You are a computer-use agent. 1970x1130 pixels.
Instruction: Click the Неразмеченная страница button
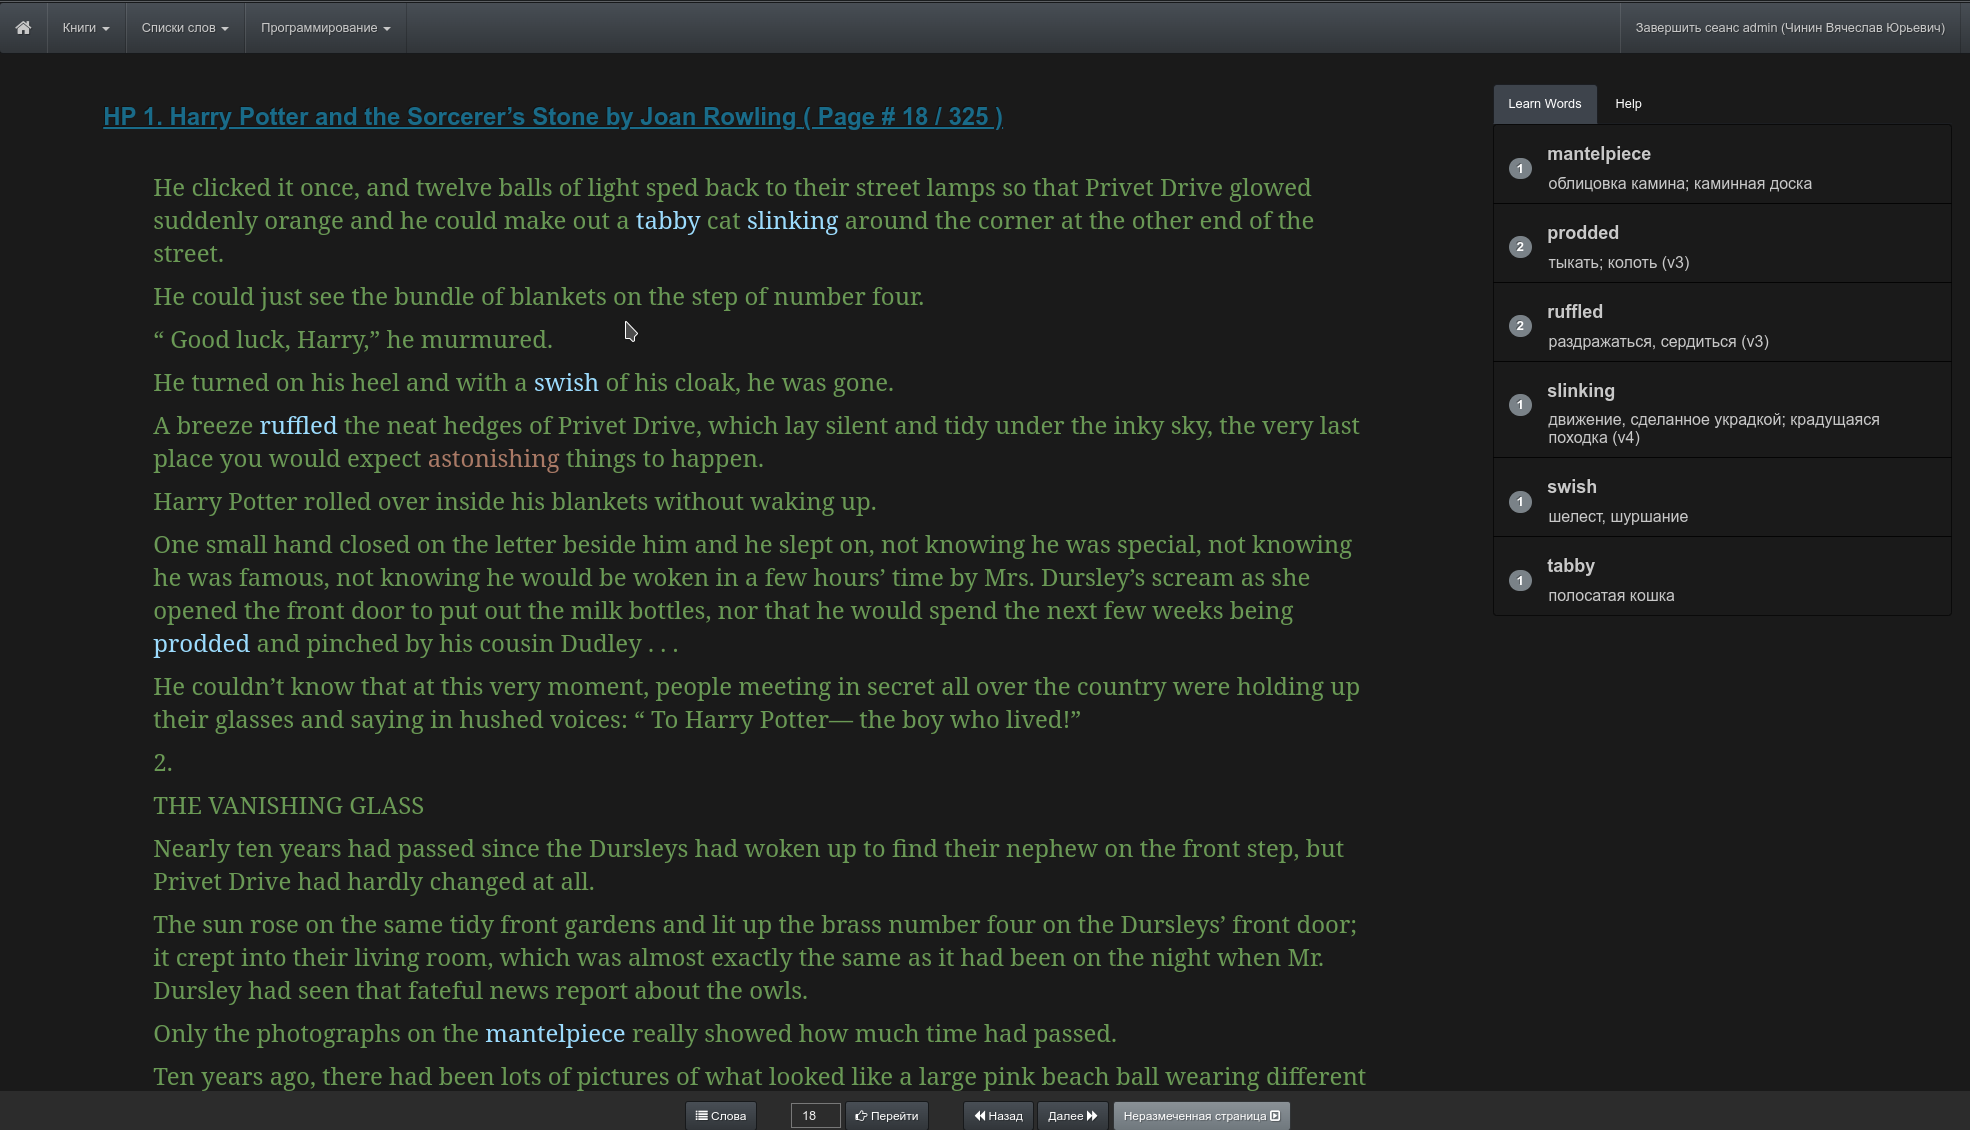coord(1201,1115)
